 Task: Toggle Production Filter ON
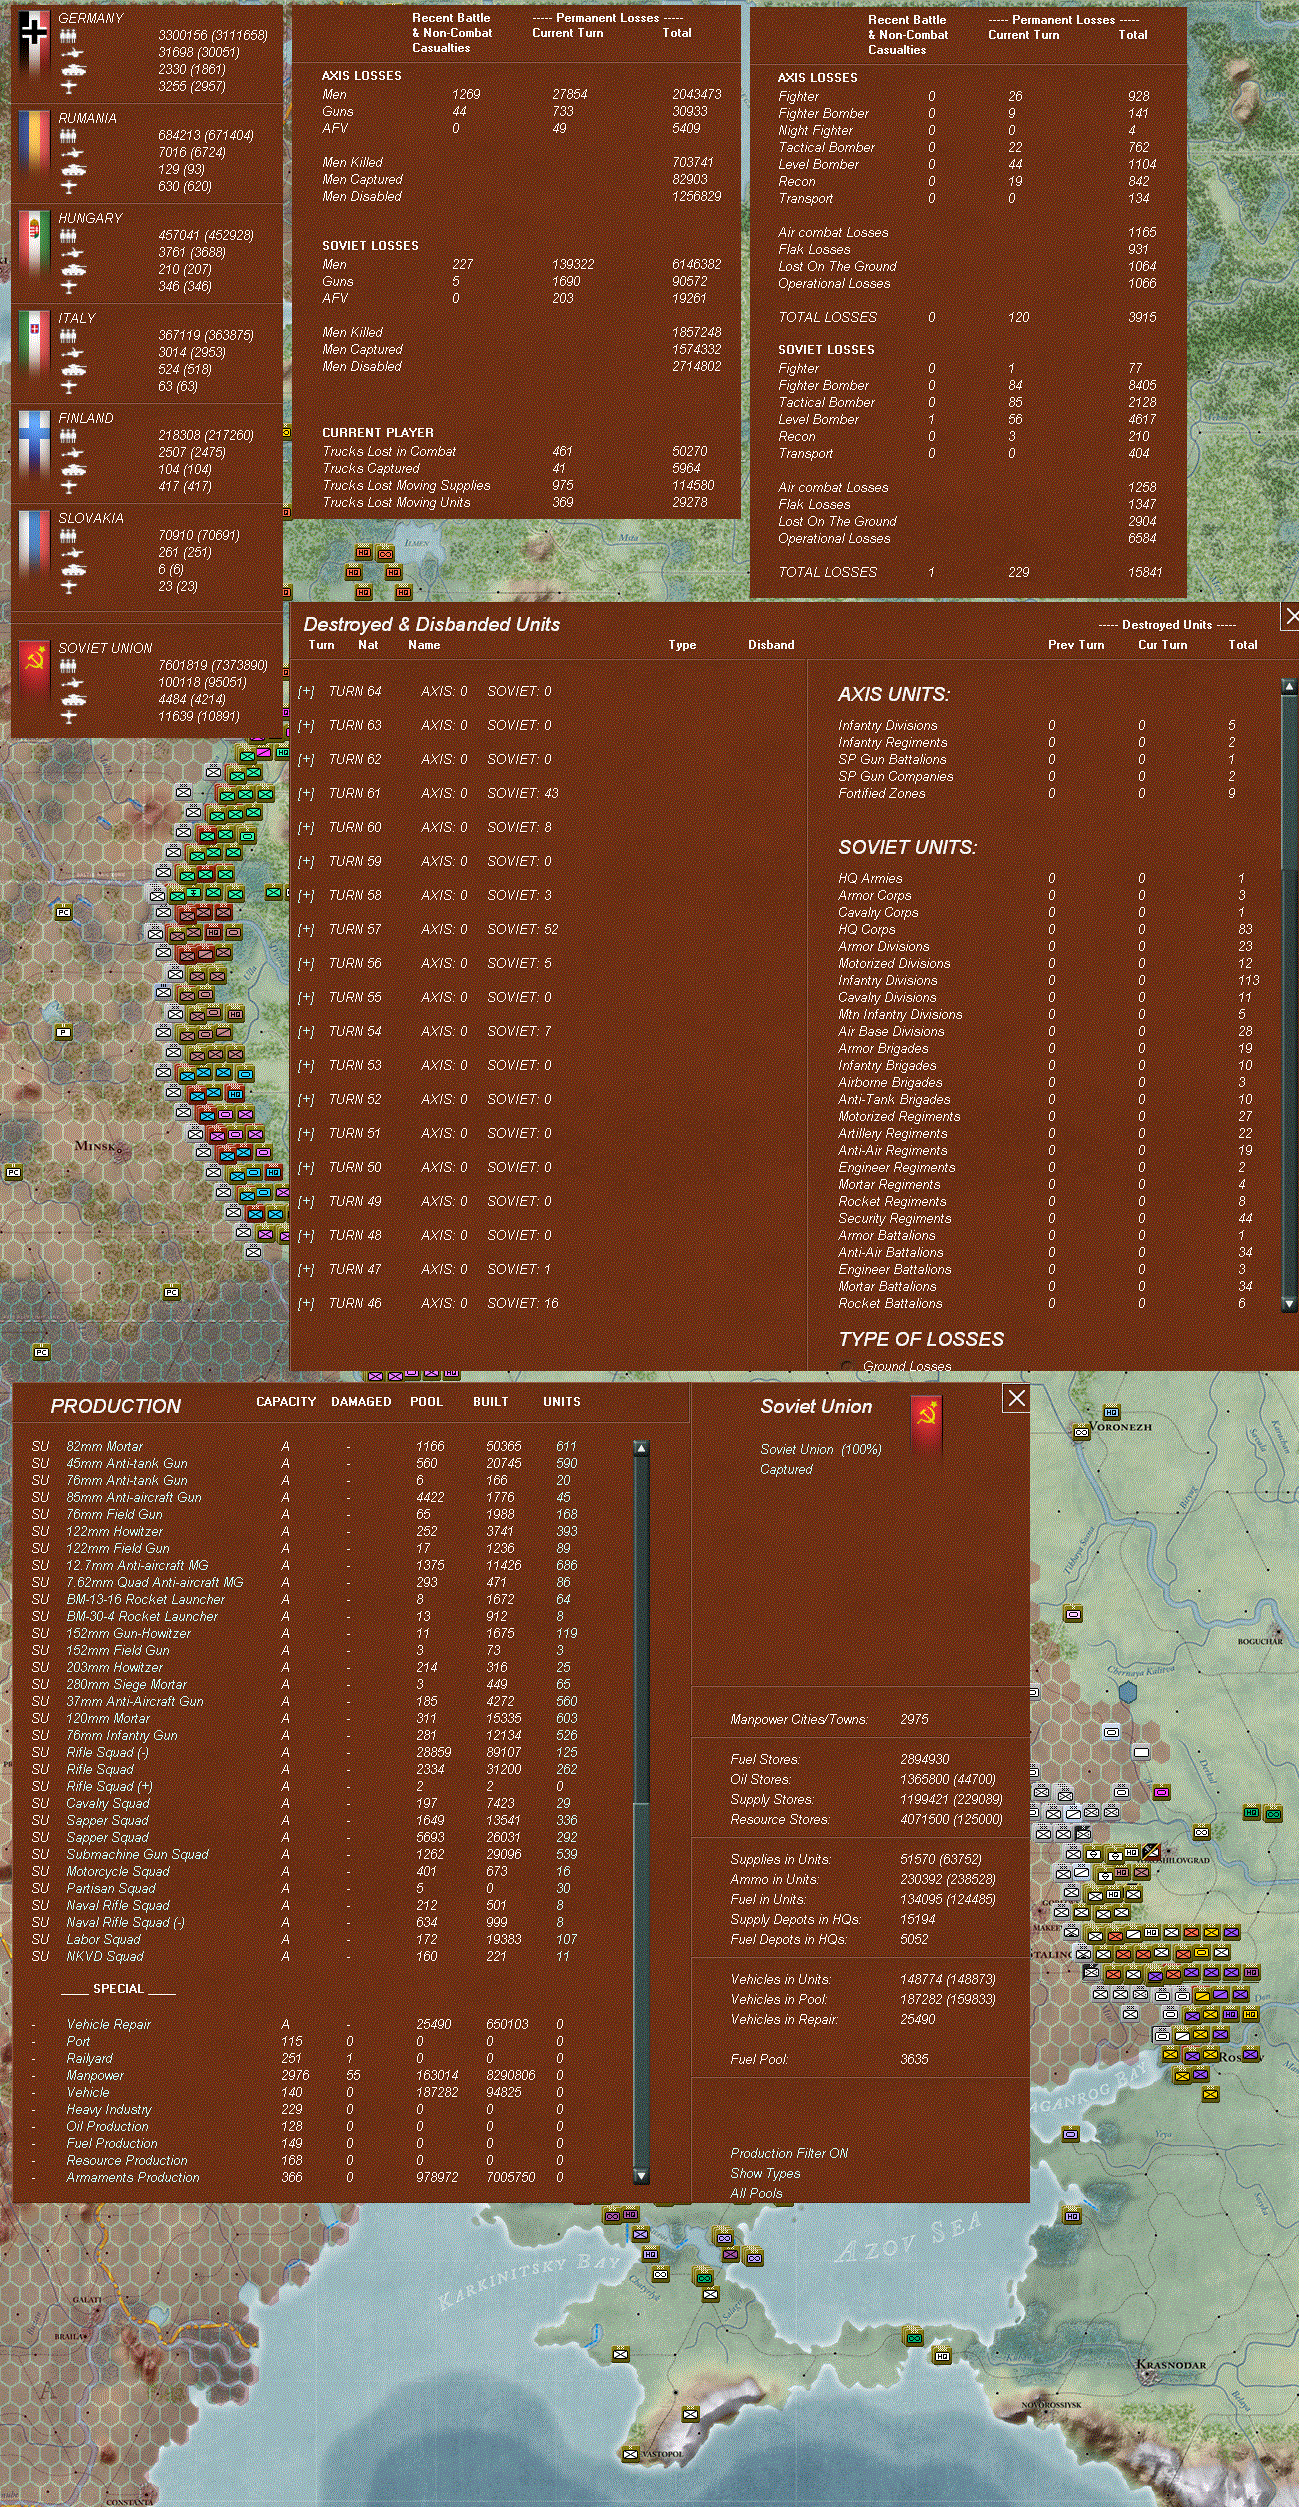pos(789,2153)
